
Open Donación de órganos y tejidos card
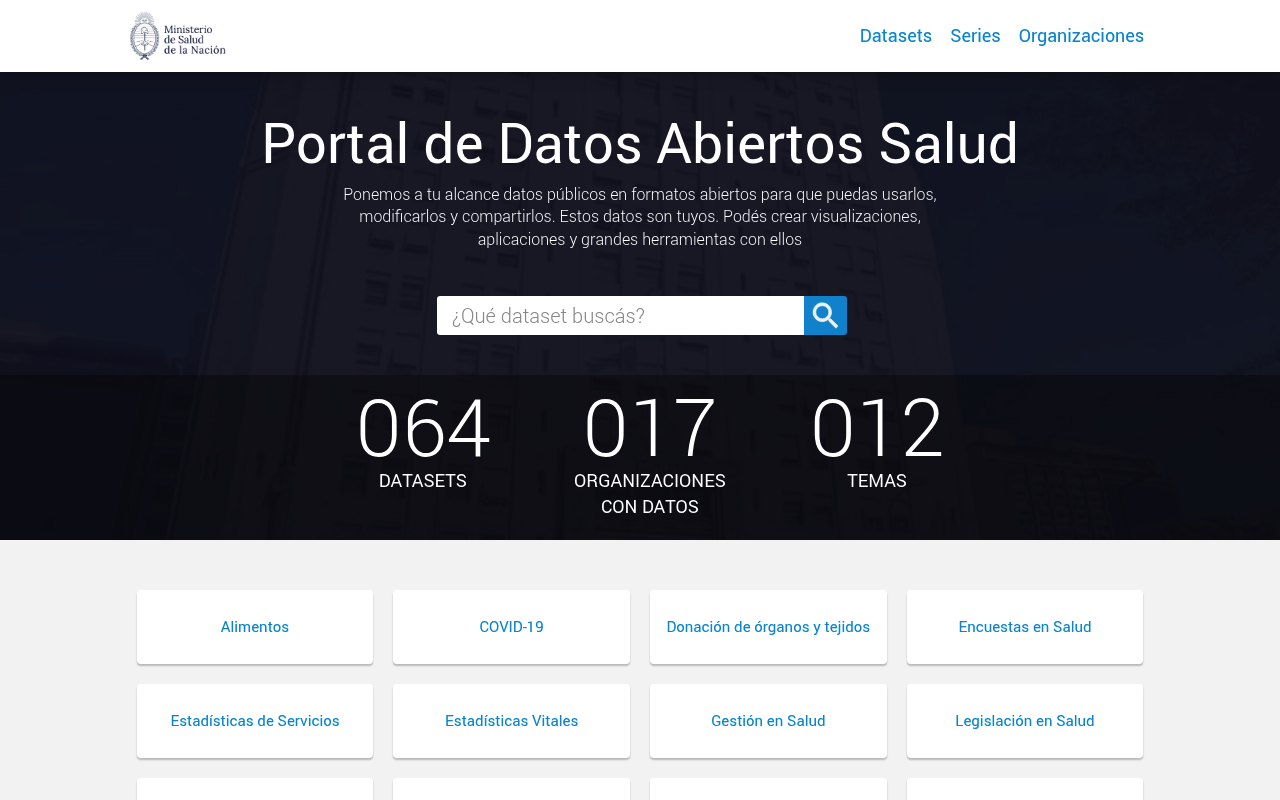pos(768,627)
